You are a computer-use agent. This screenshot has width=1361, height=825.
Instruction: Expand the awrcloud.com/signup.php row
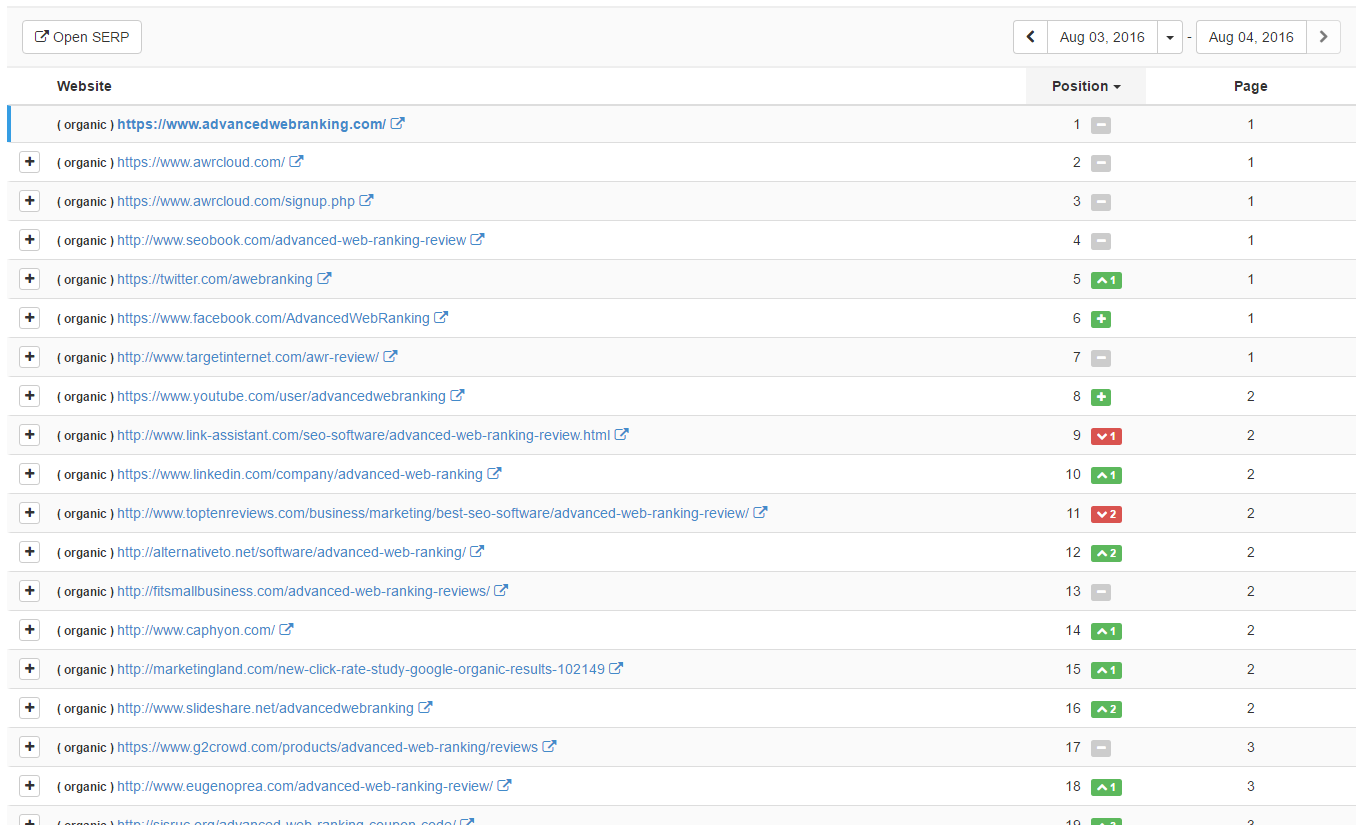tap(29, 200)
